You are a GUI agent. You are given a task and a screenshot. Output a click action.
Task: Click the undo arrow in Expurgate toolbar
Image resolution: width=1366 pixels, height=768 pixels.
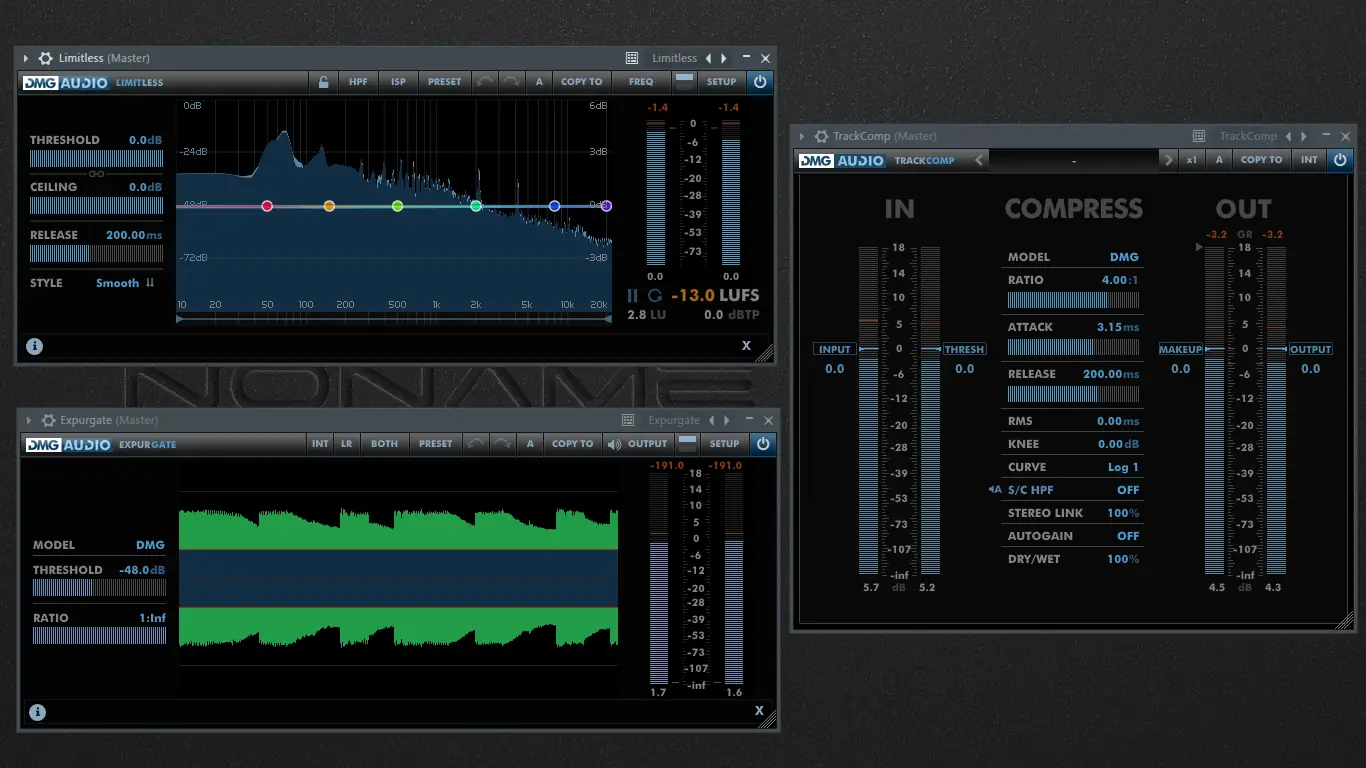pyautogui.click(x=476, y=443)
